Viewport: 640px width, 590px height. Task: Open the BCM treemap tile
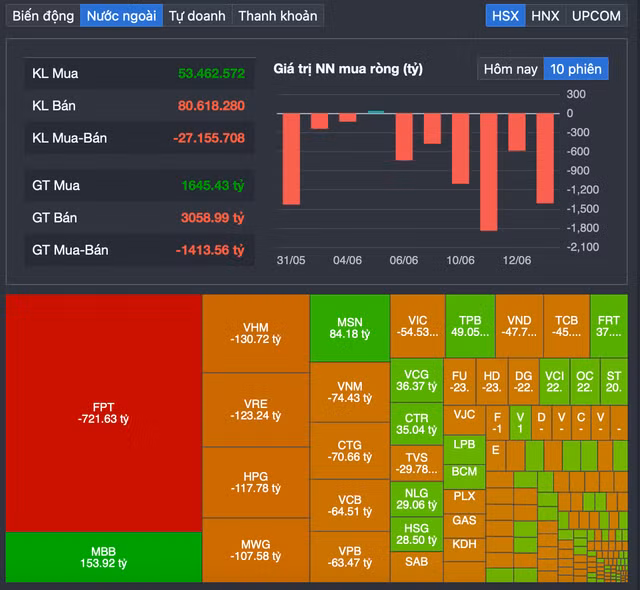[x=464, y=476]
